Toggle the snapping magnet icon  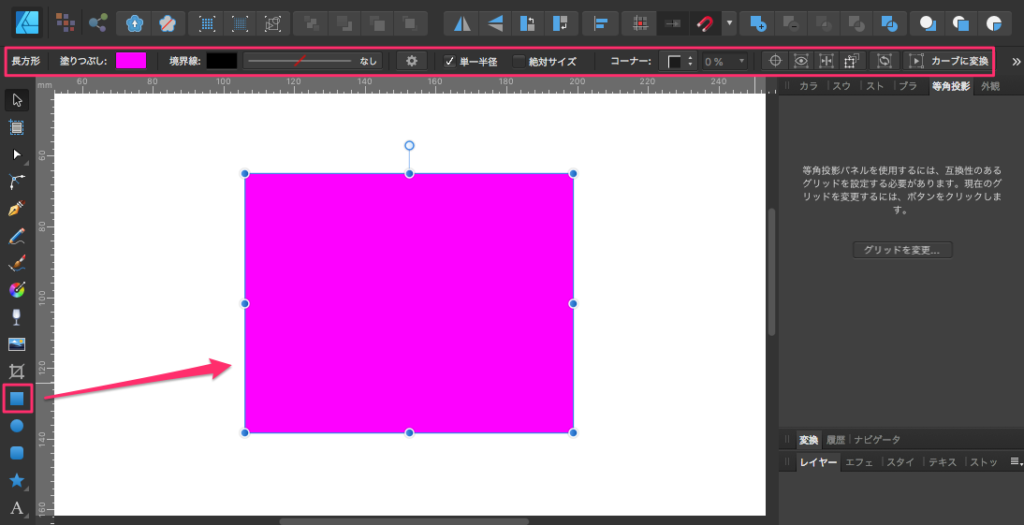pyautogui.click(x=705, y=22)
